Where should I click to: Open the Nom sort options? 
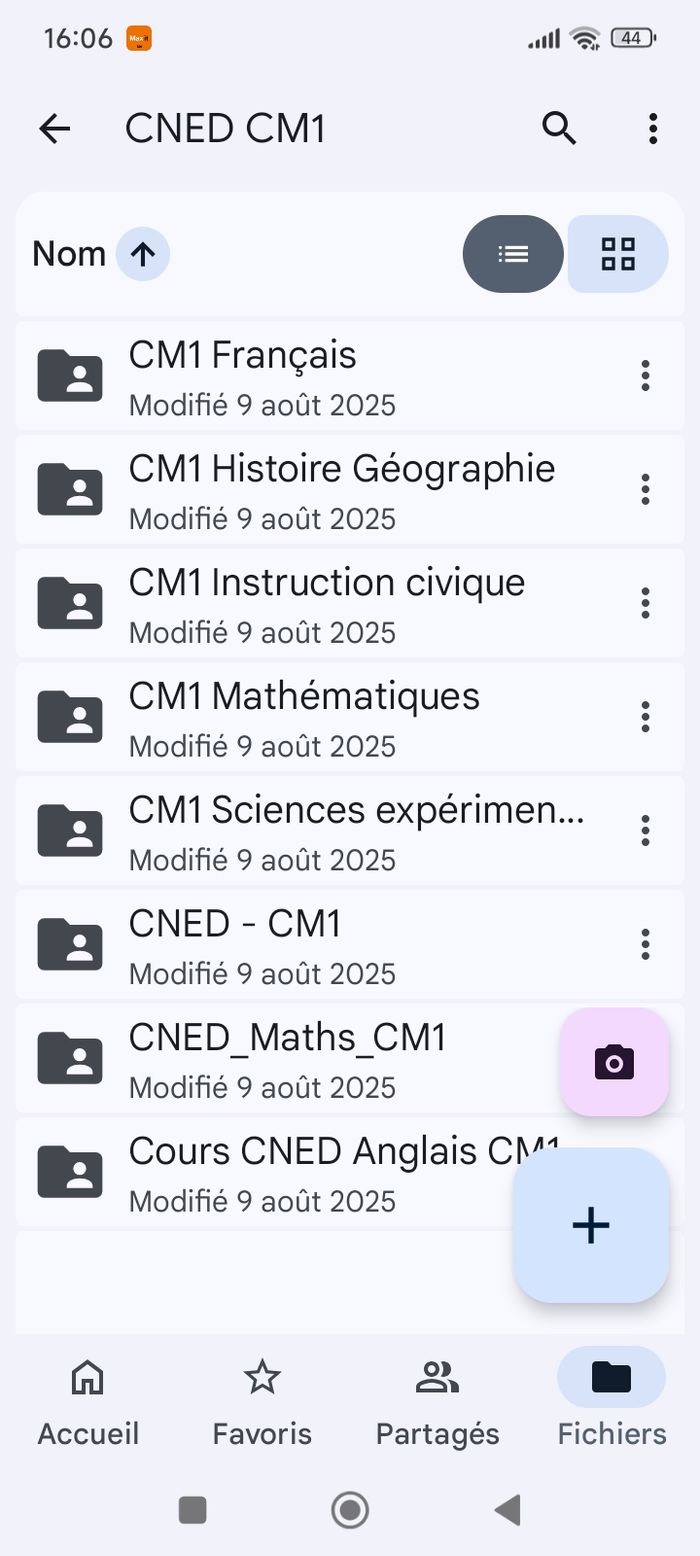[69, 254]
